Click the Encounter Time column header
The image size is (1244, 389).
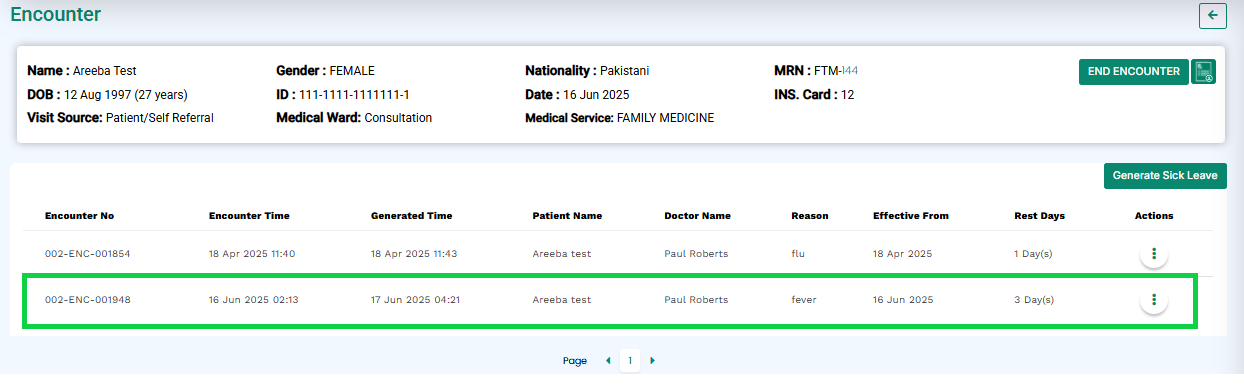click(249, 216)
